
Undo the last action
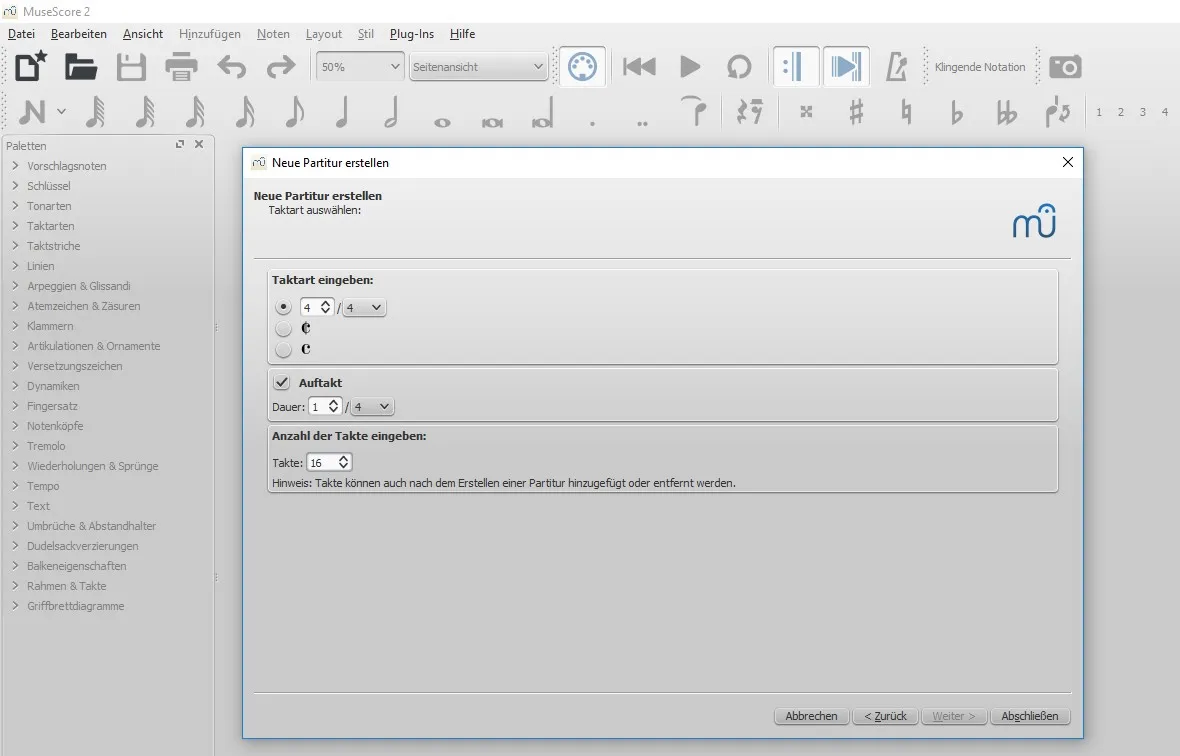pyautogui.click(x=232, y=67)
